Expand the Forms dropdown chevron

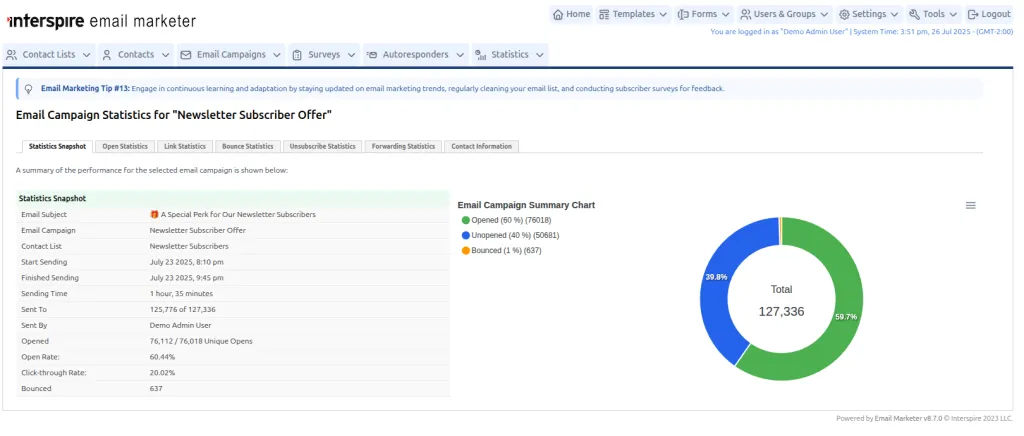726,14
